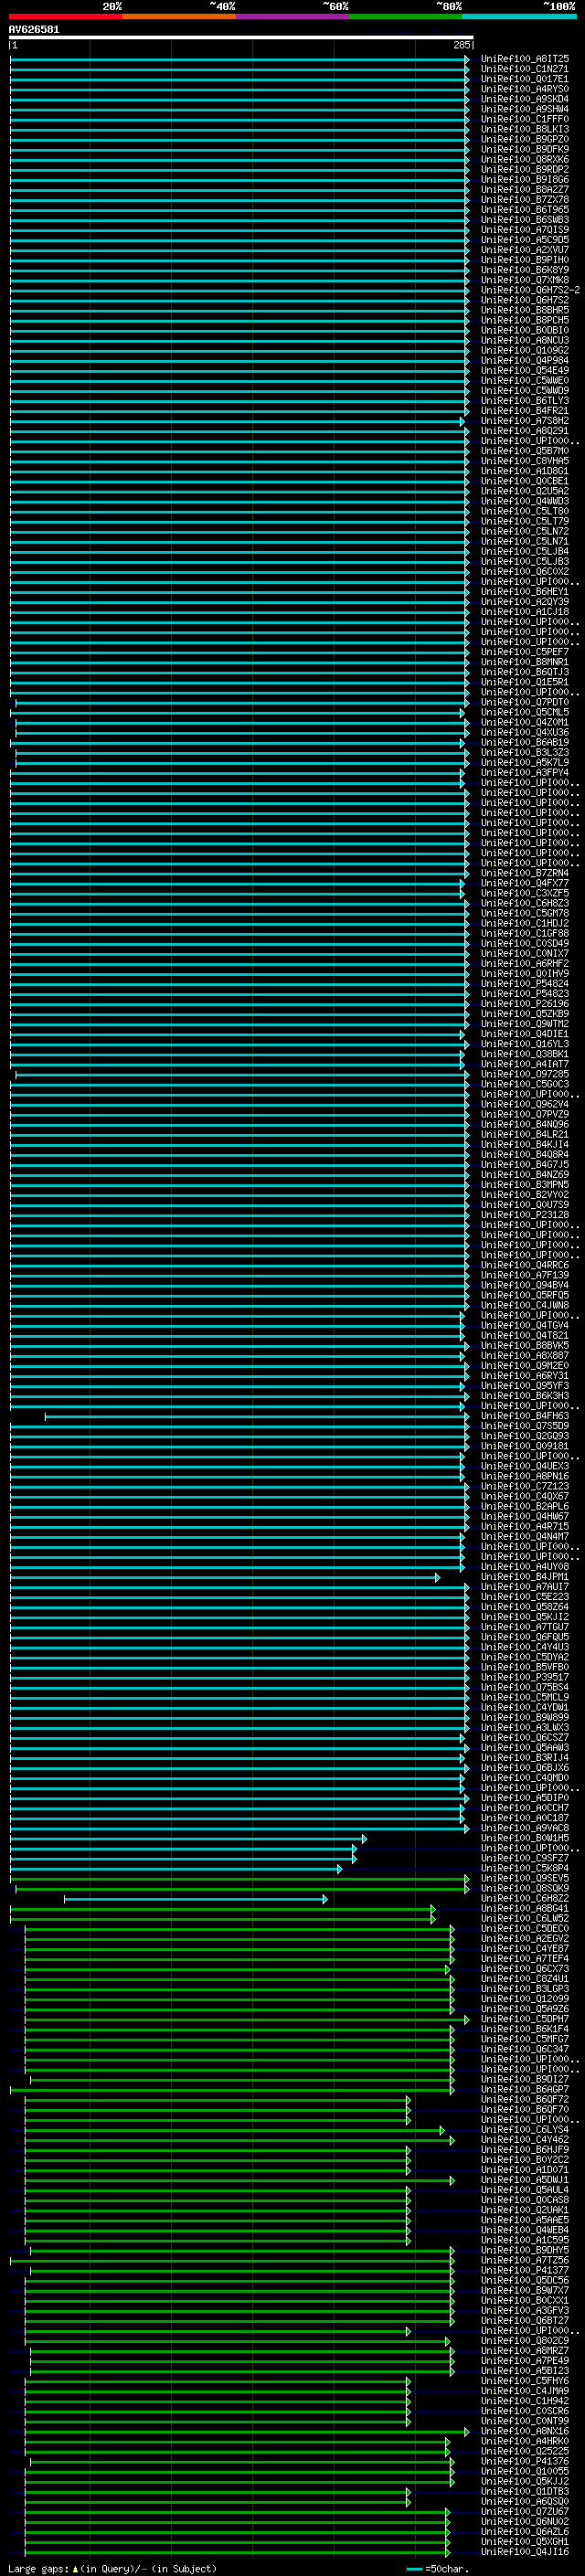Select label UniRef100_B8LKI3
This screenshot has height=2576, width=585.
pyautogui.click(x=525, y=129)
